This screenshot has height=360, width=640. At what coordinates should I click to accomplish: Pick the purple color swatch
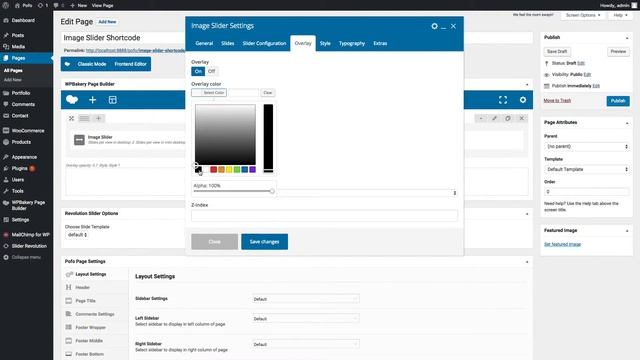pyautogui.click(x=253, y=169)
